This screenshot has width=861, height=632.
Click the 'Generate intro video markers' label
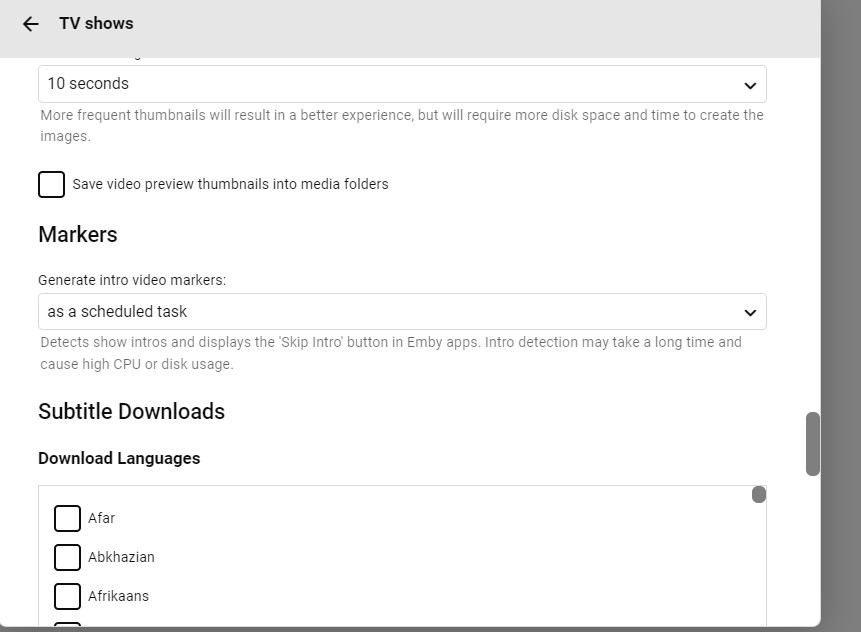132,280
